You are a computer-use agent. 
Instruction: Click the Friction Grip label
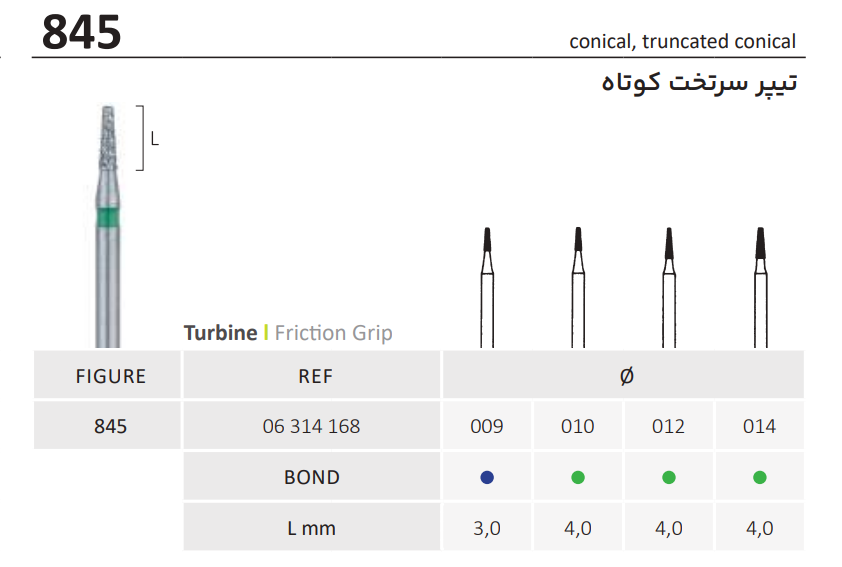point(333,333)
